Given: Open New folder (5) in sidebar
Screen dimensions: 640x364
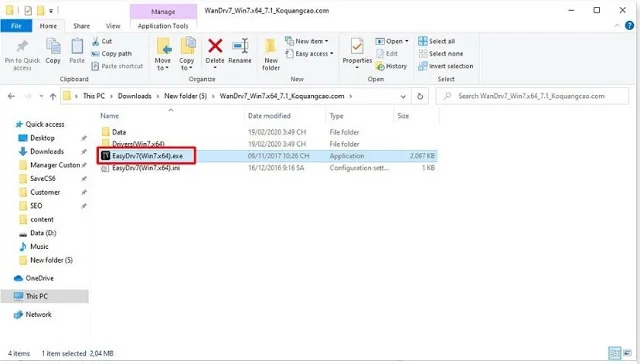Looking at the screenshot, I should coord(51,260).
